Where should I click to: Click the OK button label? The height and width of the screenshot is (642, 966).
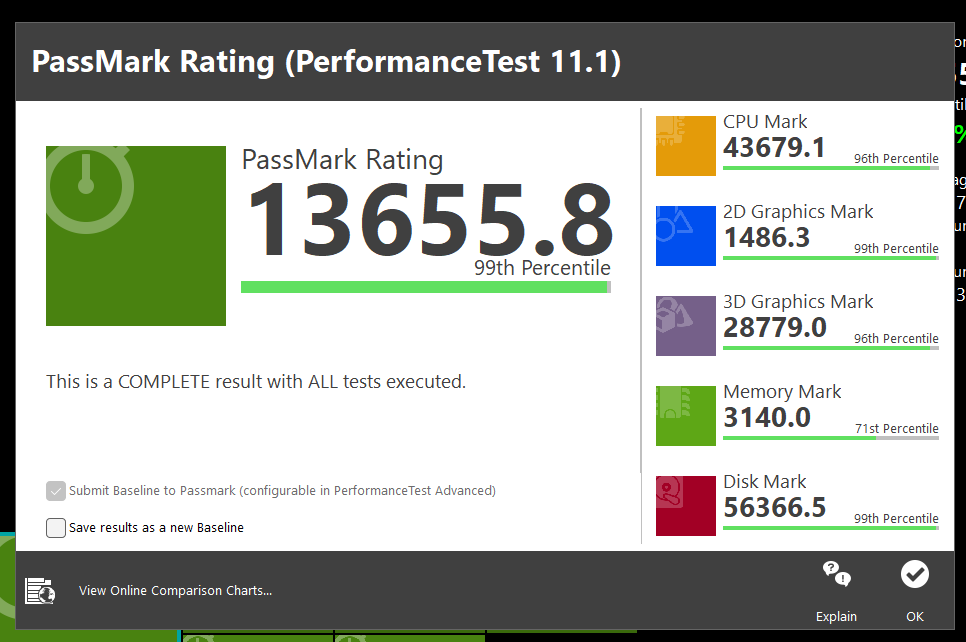(x=915, y=616)
